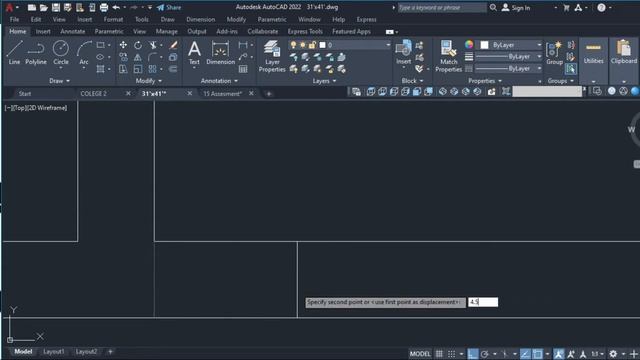Viewport: 640px width, 360px height.
Task: Toggle annotation visibility in status bar
Action: [x=559, y=354]
